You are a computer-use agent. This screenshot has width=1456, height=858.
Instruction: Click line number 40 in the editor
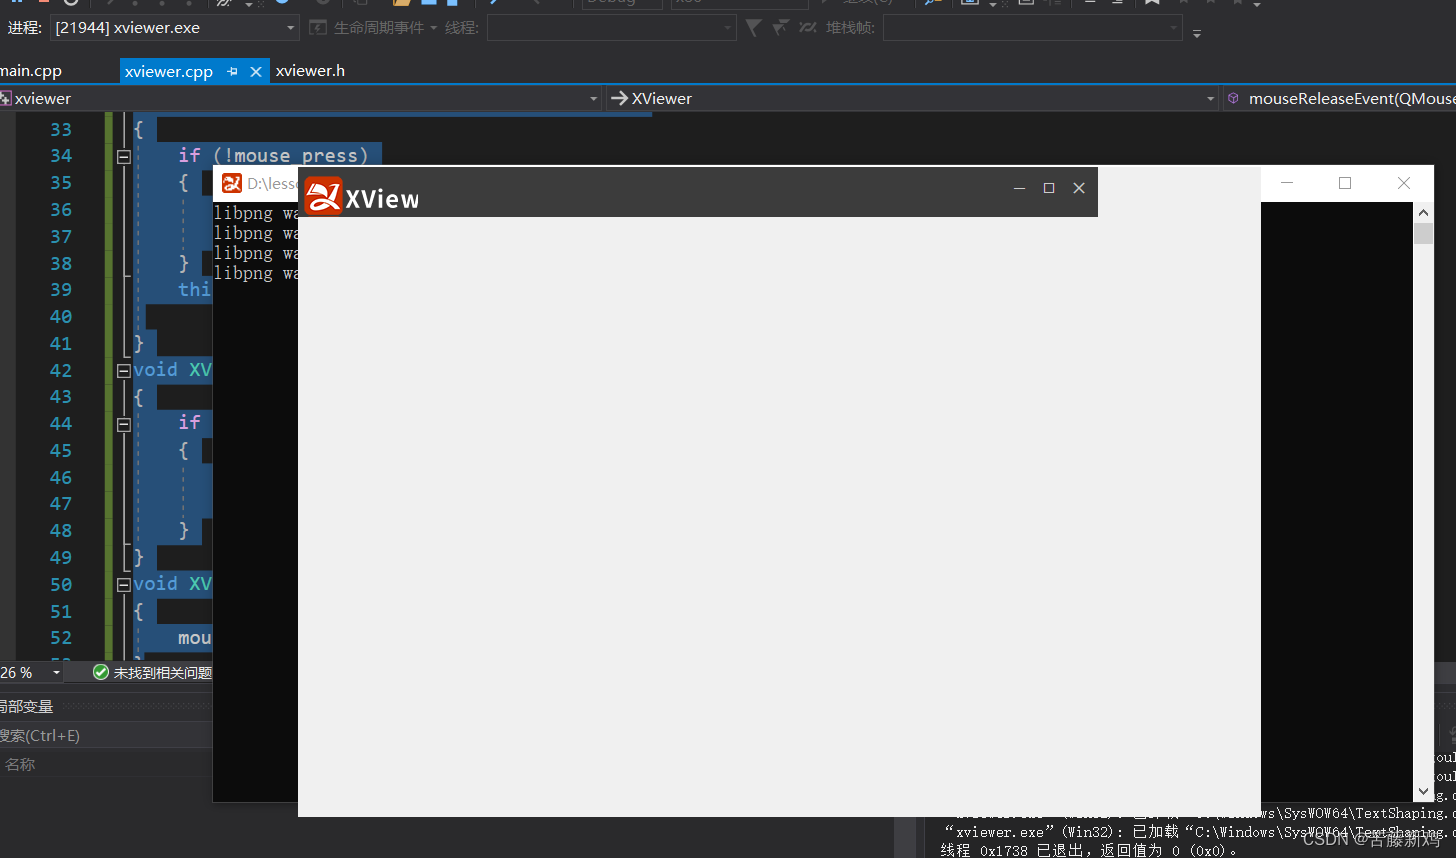(61, 316)
